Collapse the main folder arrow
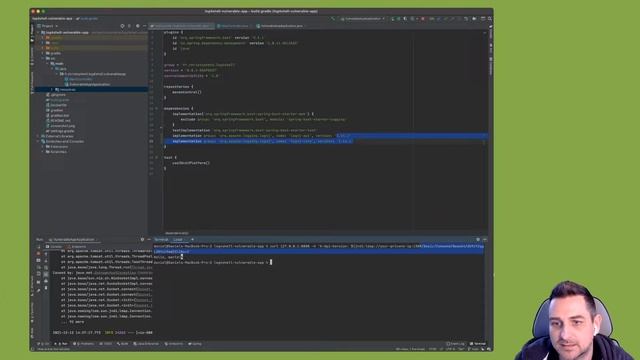This screenshot has width=640, height=360. [48, 64]
